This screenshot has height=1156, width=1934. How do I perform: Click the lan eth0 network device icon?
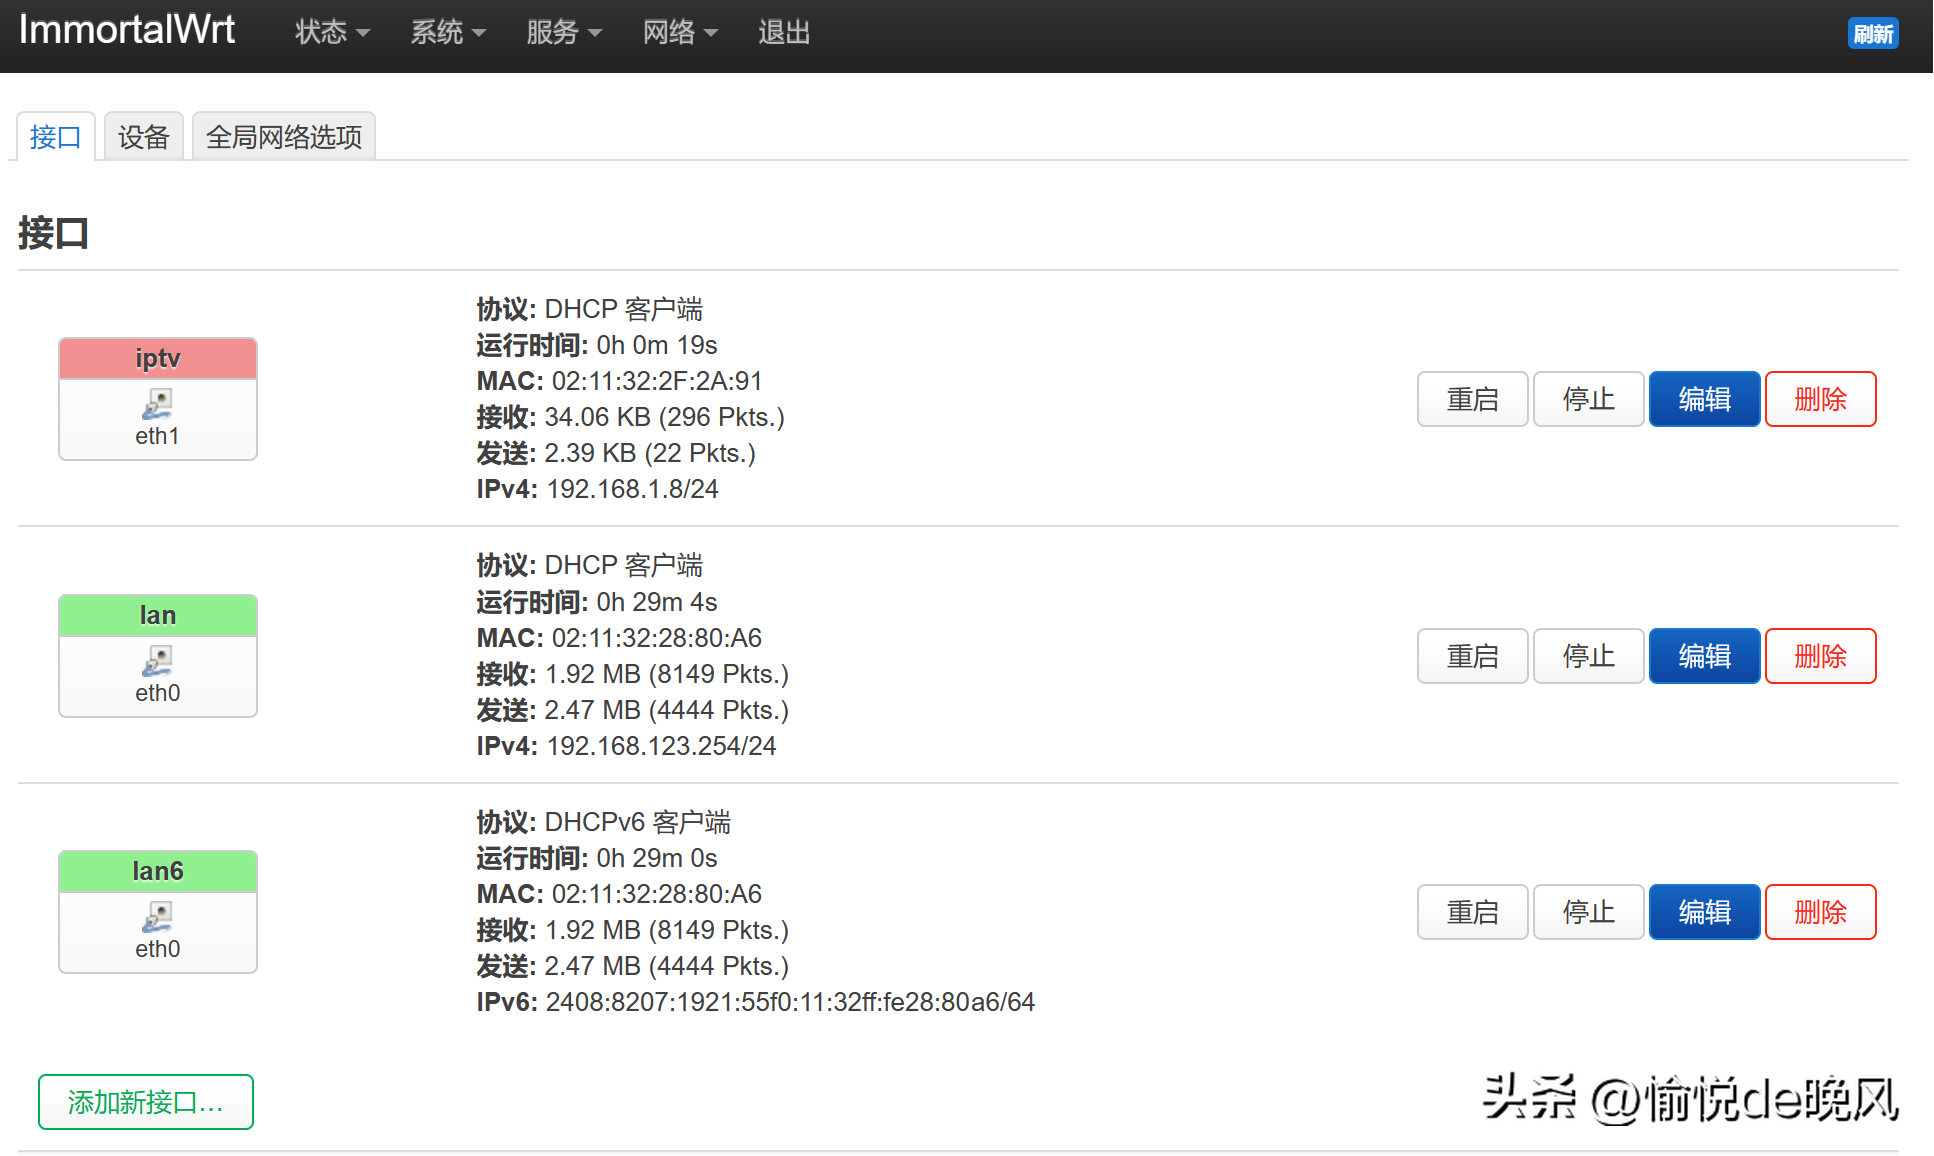(157, 660)
